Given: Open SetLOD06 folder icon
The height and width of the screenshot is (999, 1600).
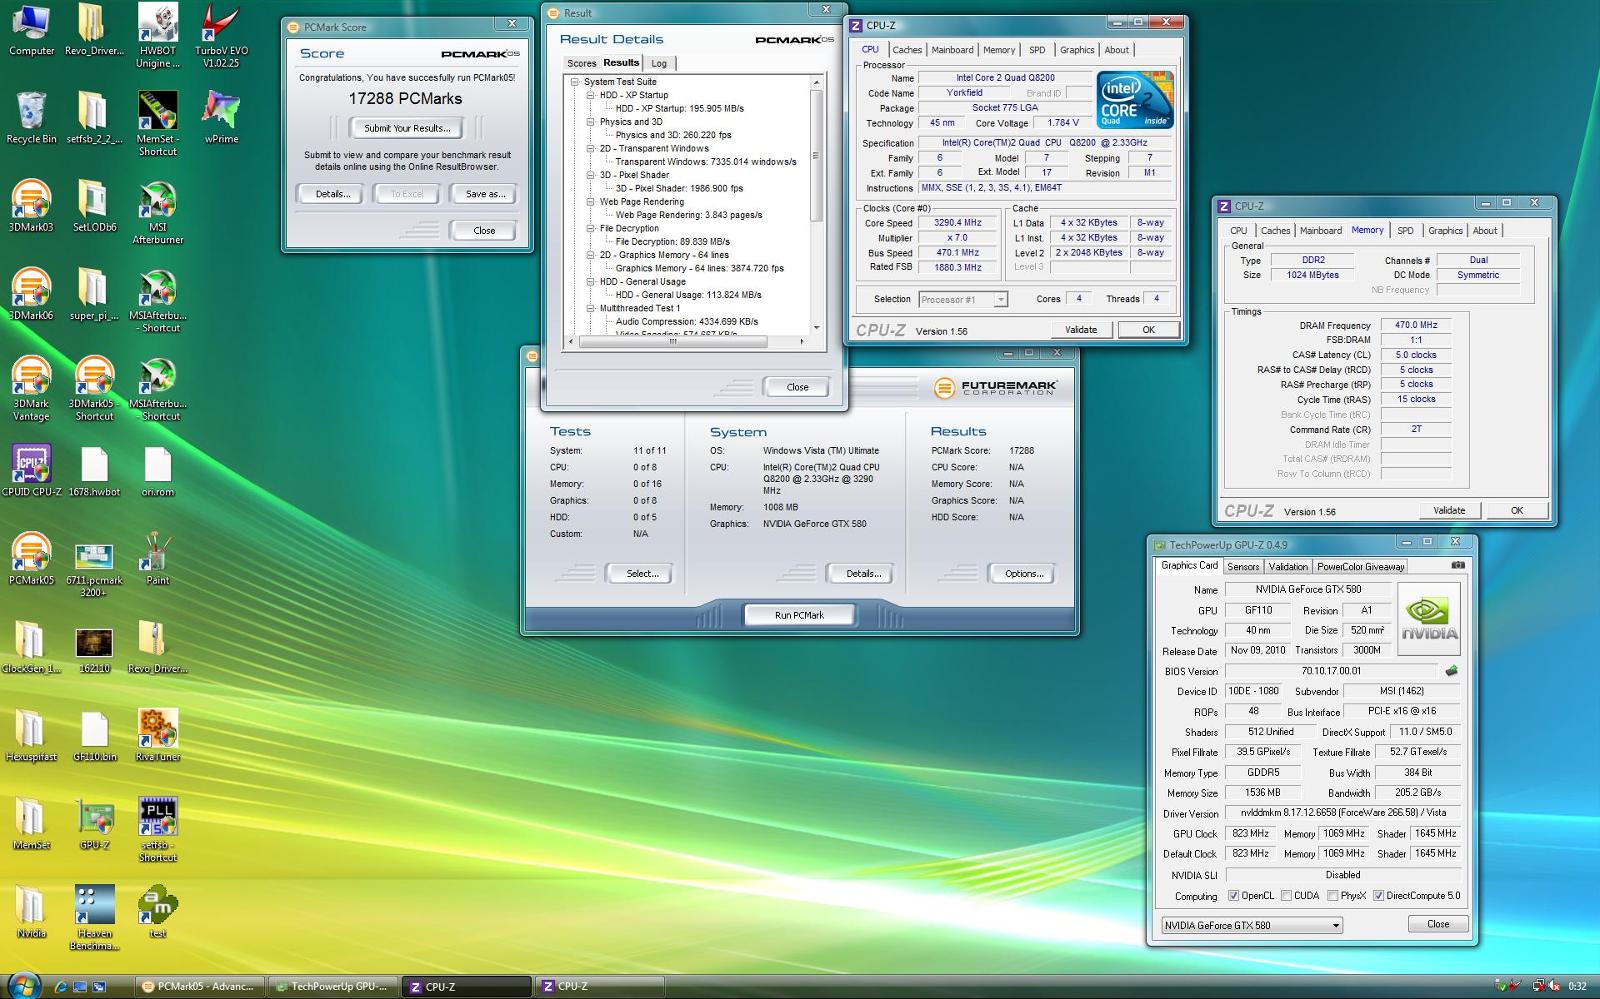Looking at the screenshot, I should coord(94,206).
